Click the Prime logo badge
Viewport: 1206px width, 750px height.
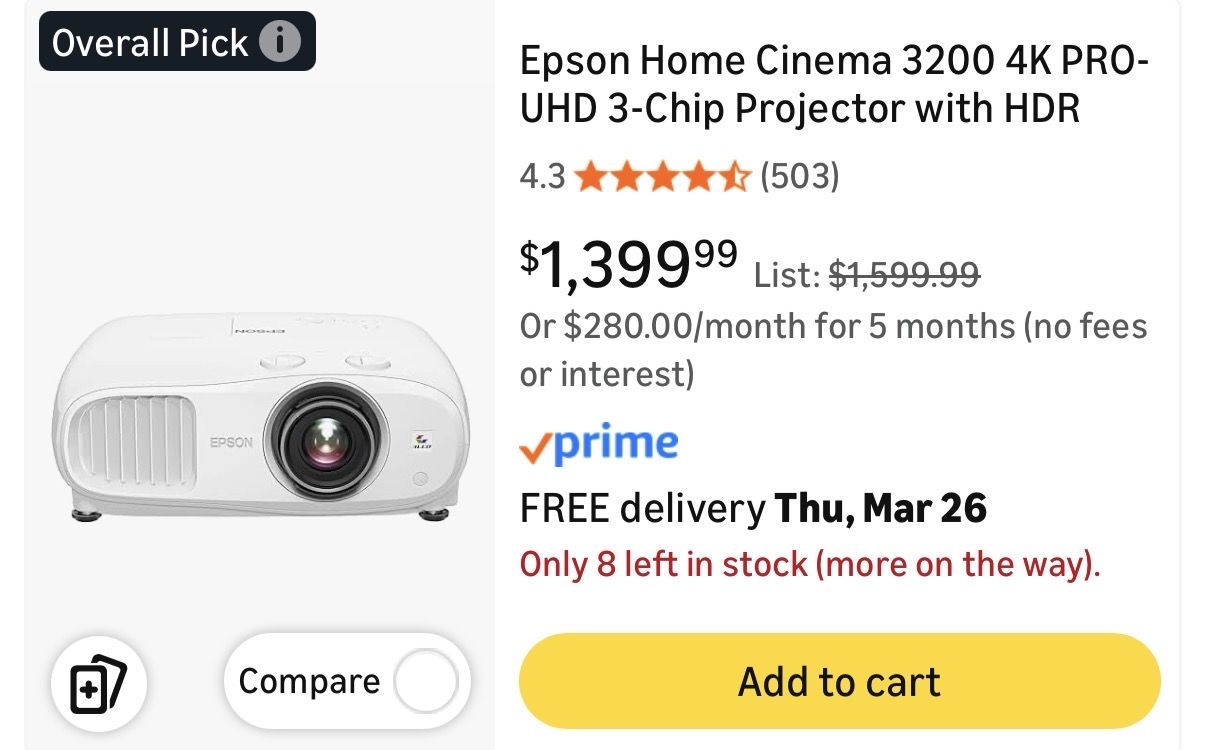pos(599,443)
